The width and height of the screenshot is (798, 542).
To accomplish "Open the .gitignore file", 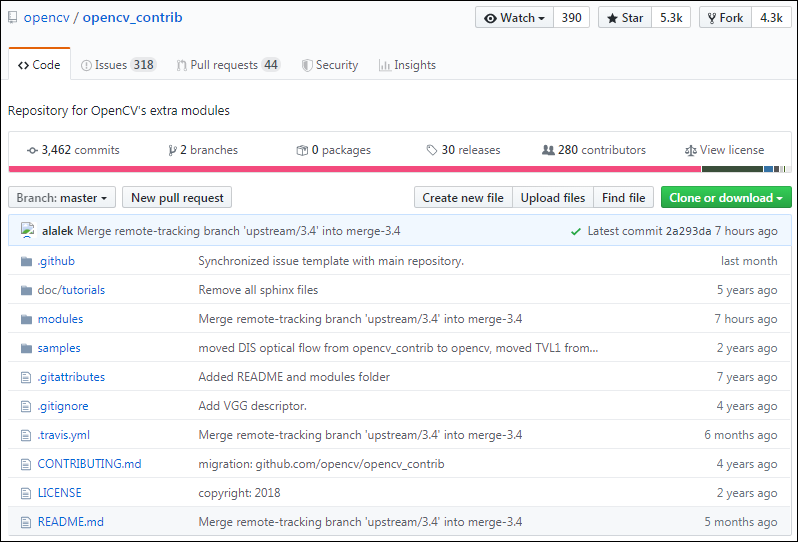I will (x=63, y=406).
